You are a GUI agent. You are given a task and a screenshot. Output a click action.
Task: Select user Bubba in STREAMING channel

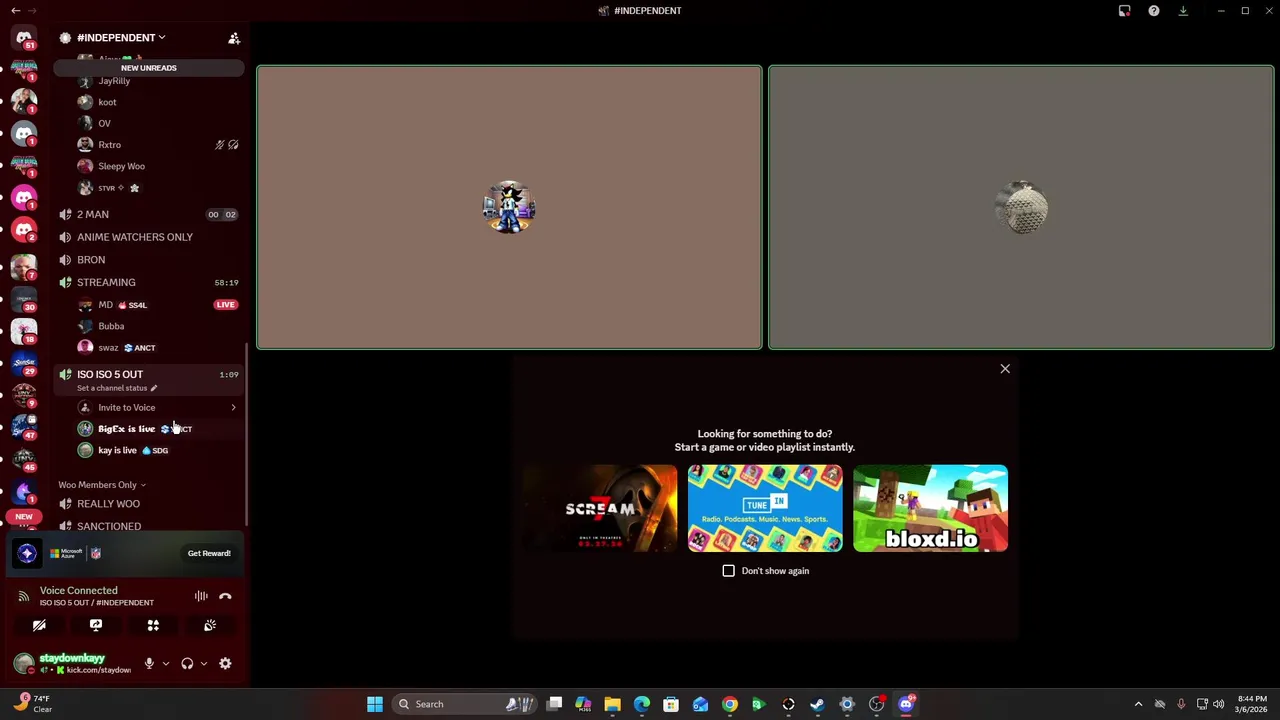pyautogui.click(x=111, y=326)
